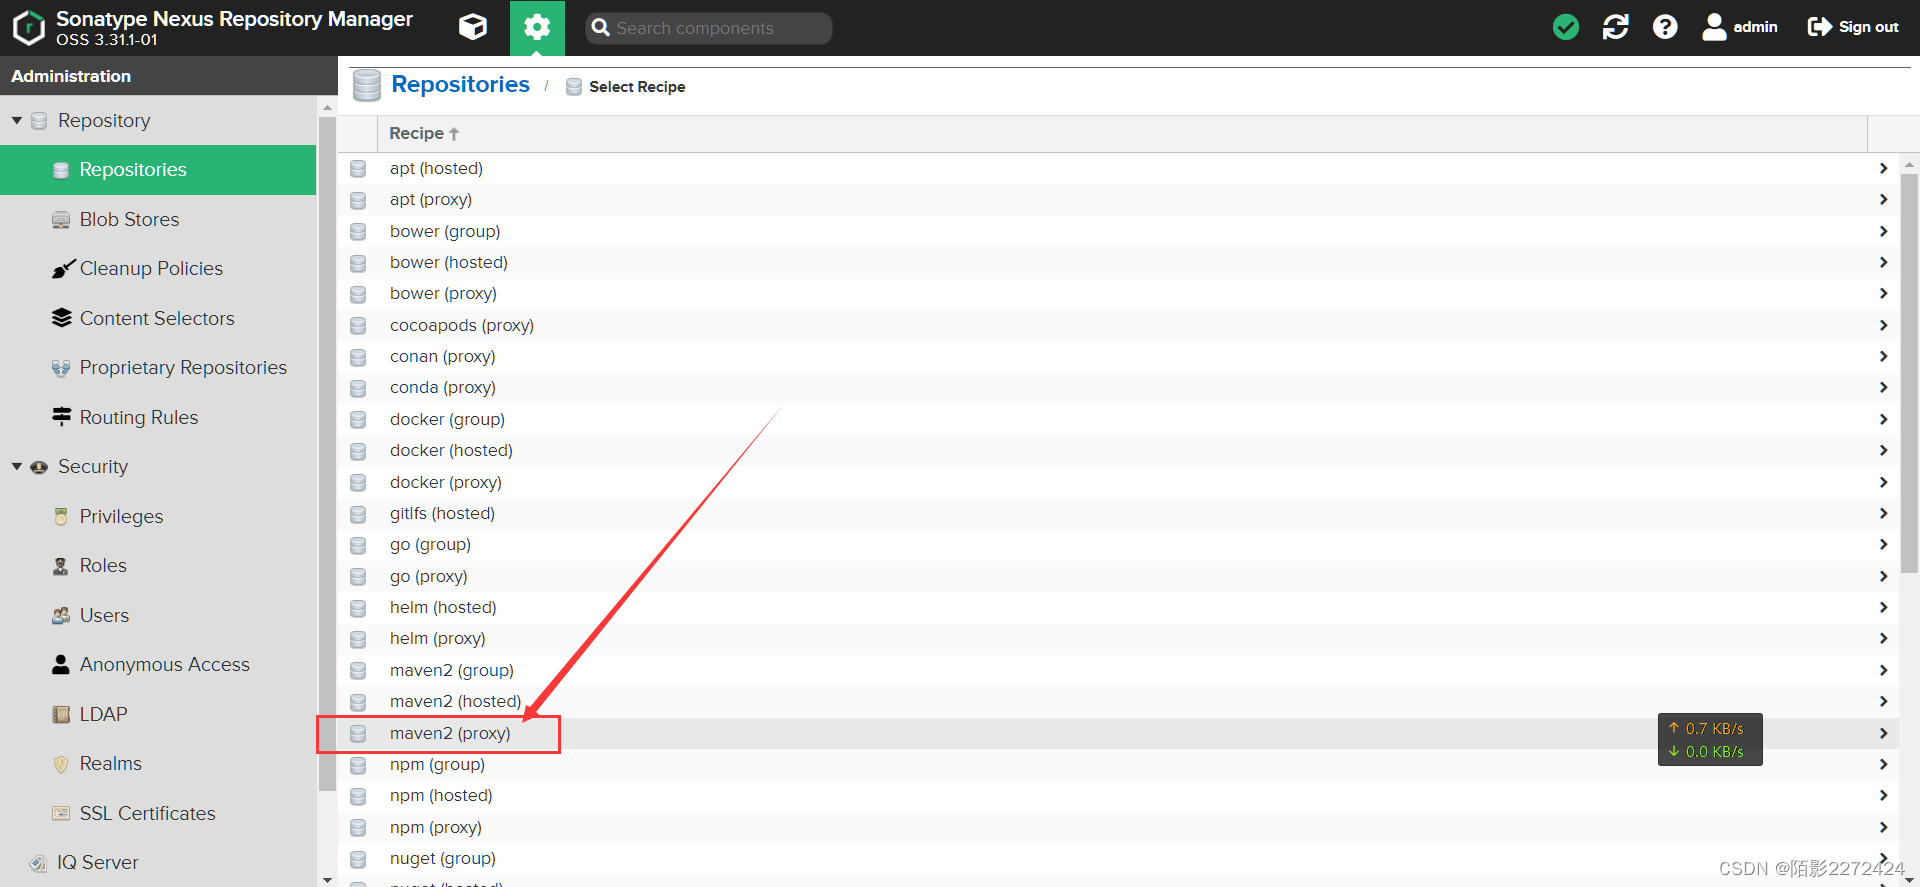Viewport: 1920px width, 887px height.
Task: Click the Content Selectors layers icon
Action: pyautogui.click(x=62, y=318)
